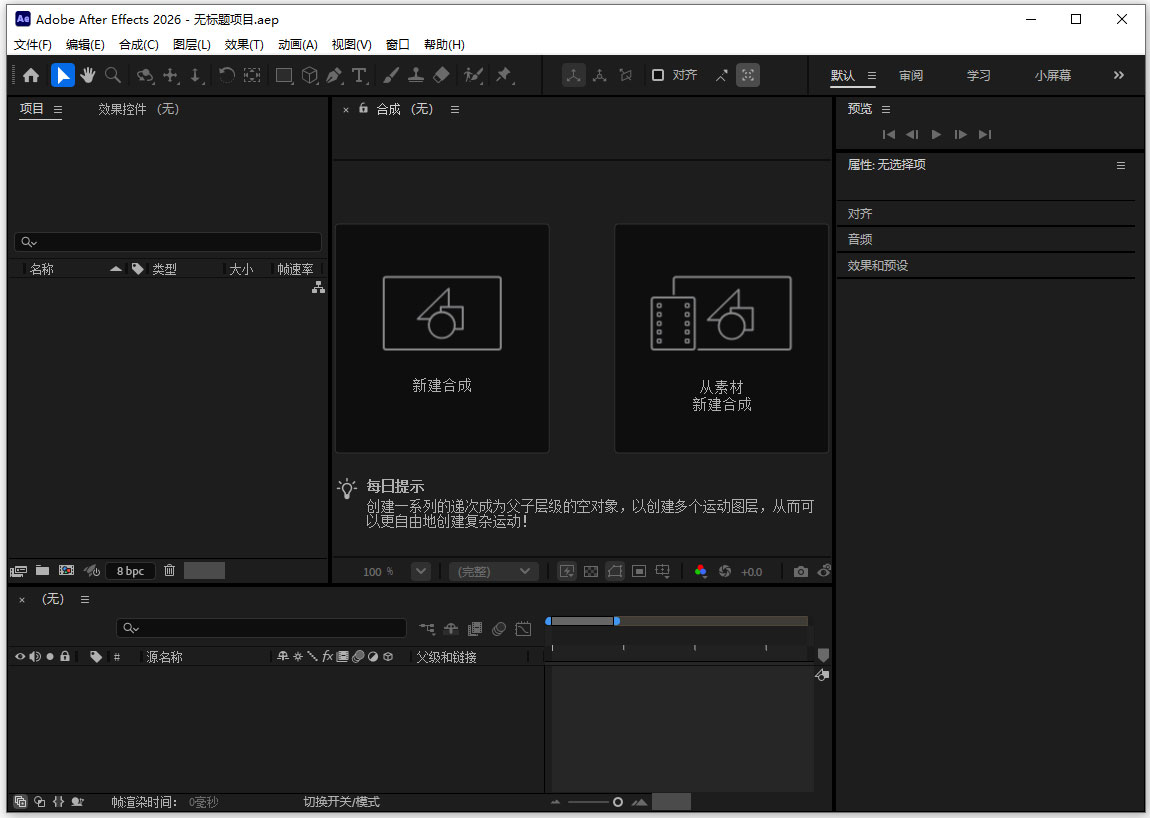1150x818 pixels.
Task: Select the Eraser tool
Action: pos(441,75)
